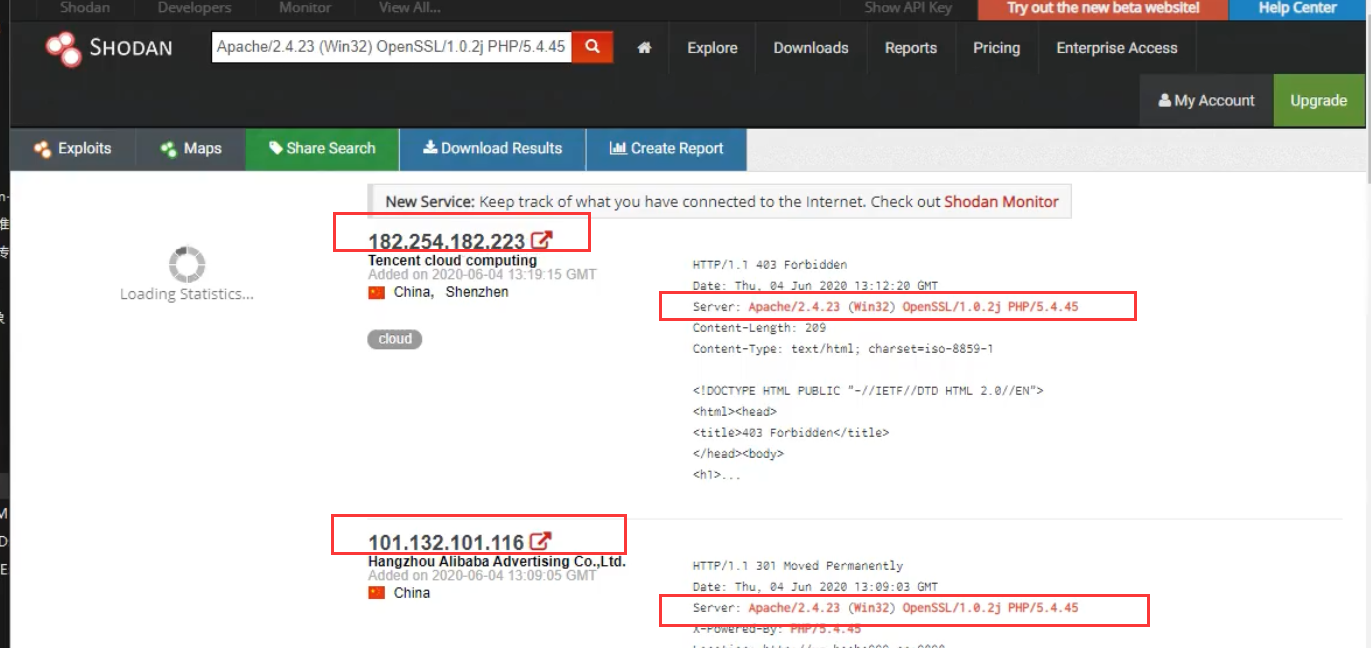Viewport: 1371px width, 648px height.
Task: Open external link icon beside 182.254.182.223
Action: 541,240
